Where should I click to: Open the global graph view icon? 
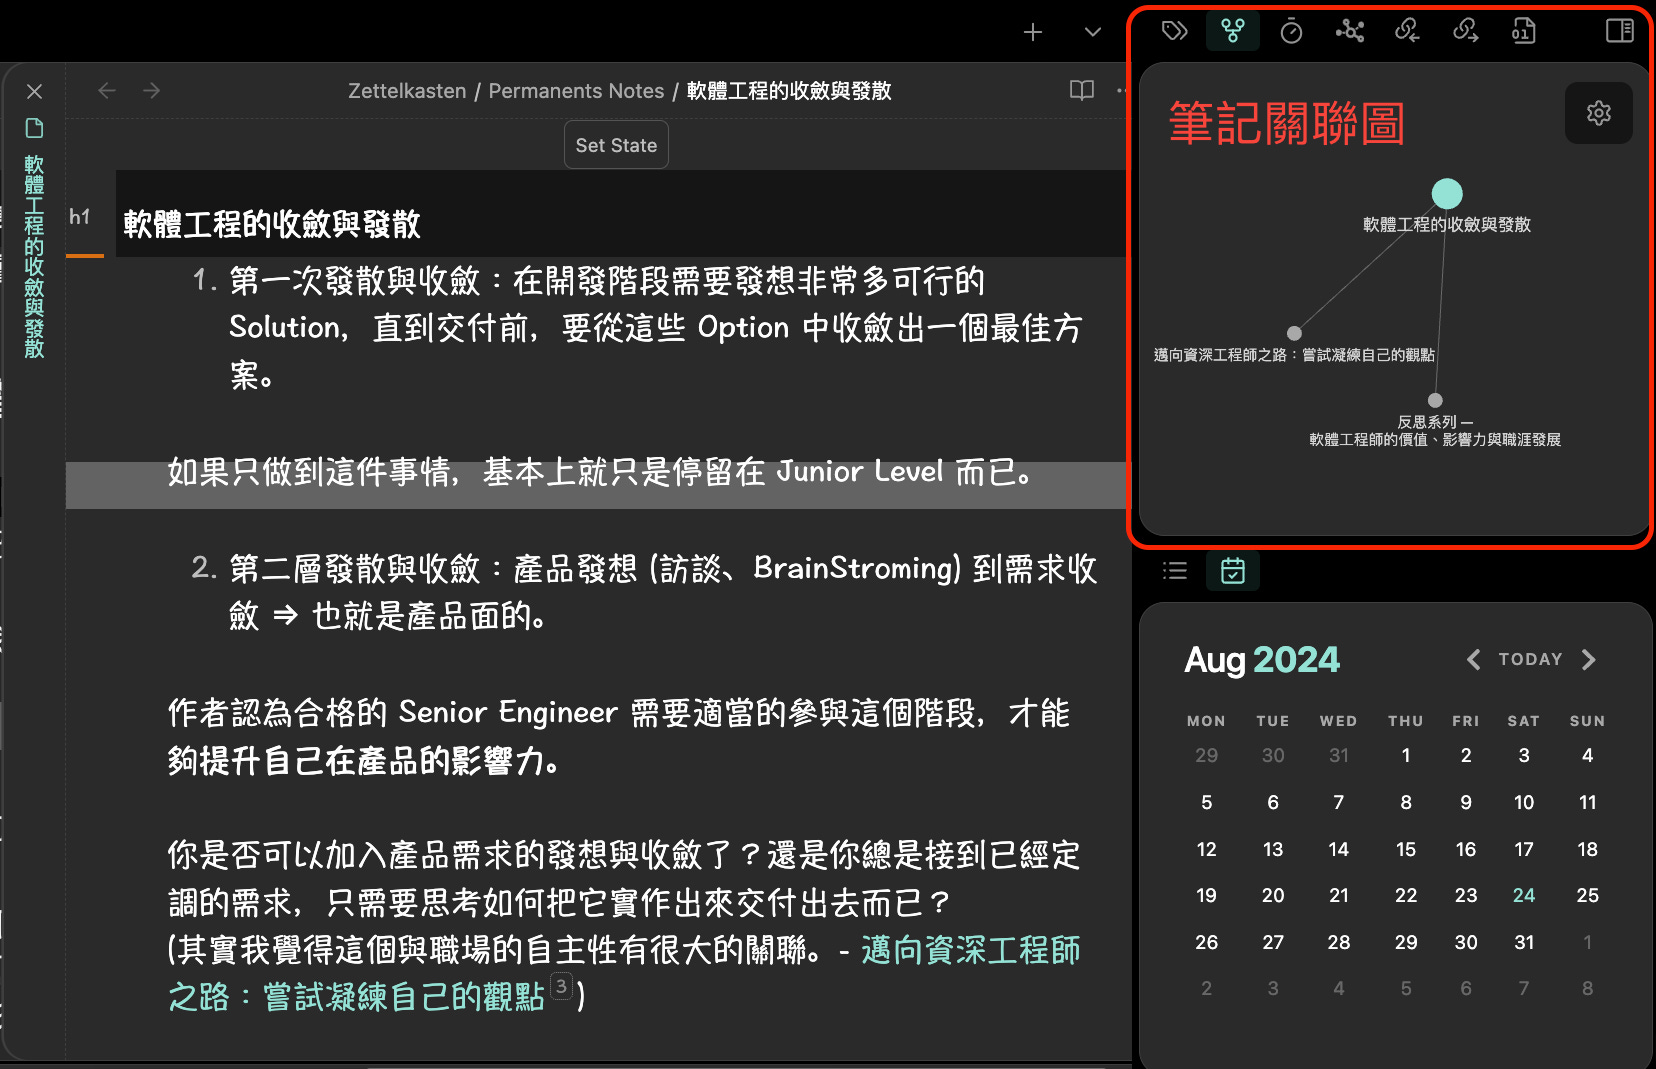[1349, 31]
